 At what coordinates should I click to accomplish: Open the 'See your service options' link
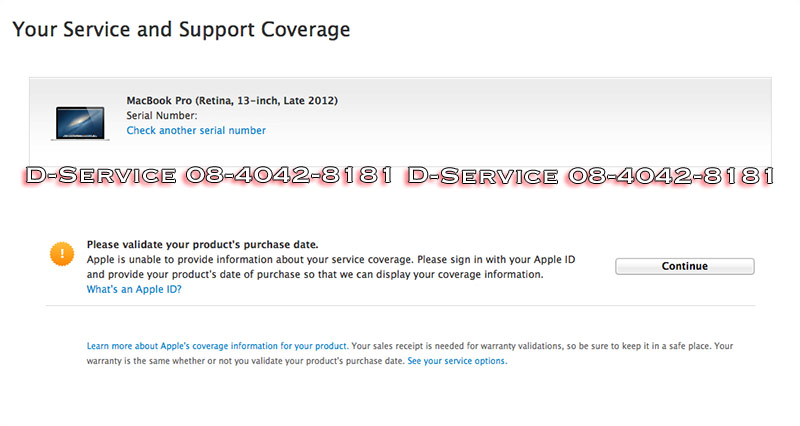[x=457, y=361]
